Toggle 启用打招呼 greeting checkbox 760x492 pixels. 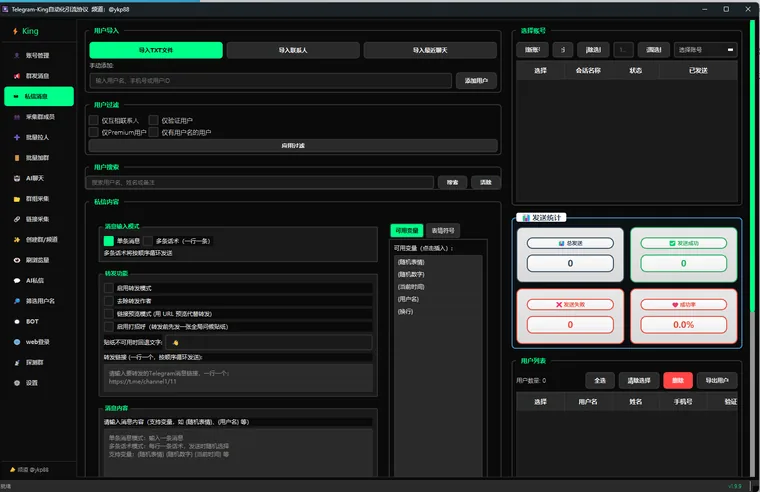(x=109, y=327)
